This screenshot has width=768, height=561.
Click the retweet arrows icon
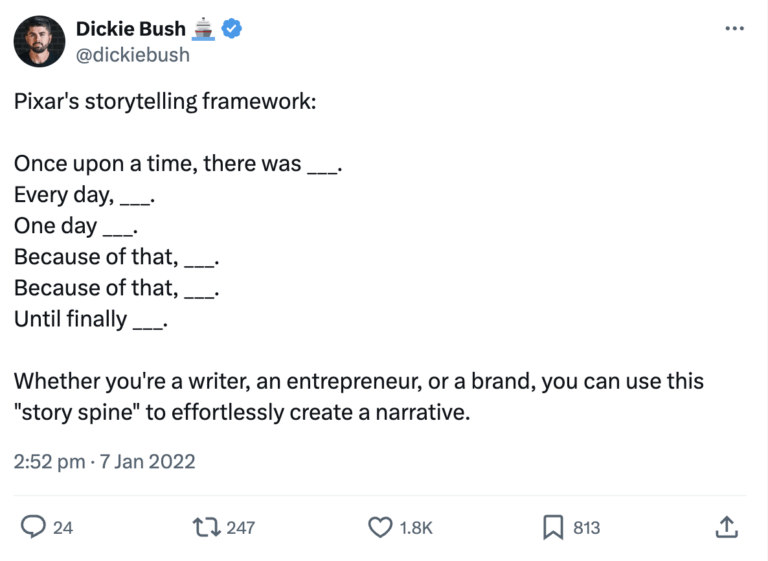point(207,526)
